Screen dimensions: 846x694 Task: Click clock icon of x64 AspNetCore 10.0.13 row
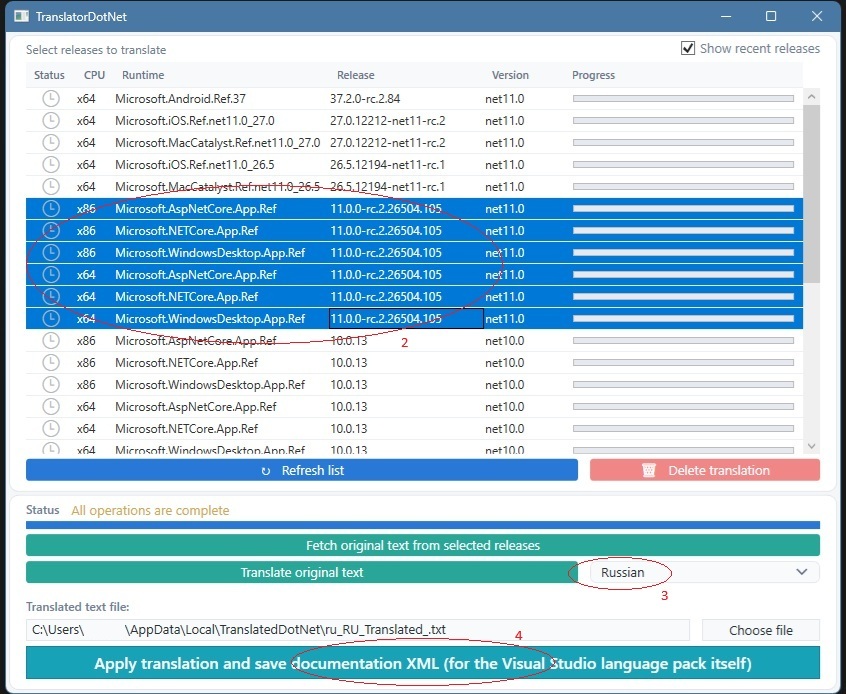tap(51, 407)
